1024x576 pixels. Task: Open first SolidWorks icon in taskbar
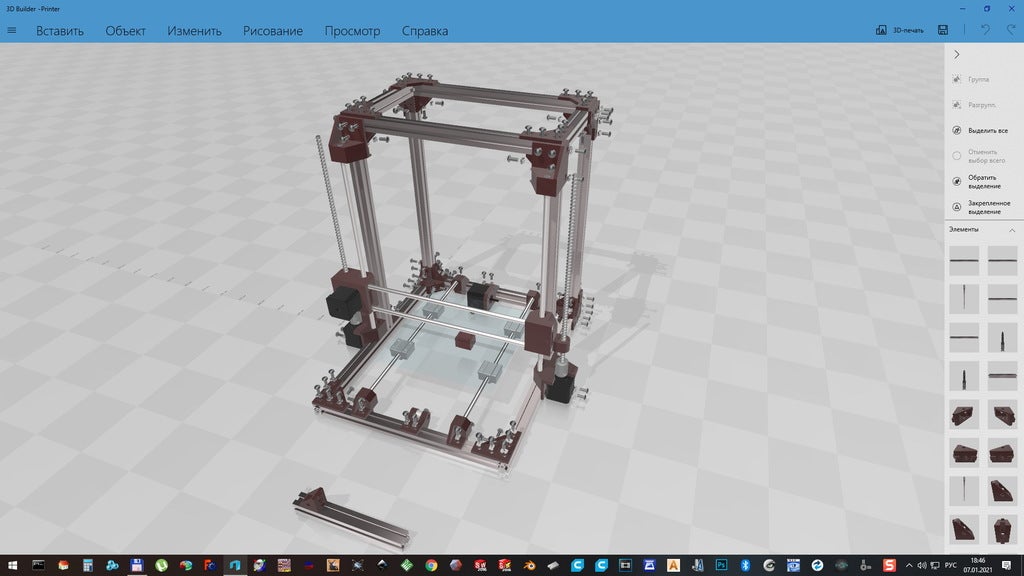[480, 565]
